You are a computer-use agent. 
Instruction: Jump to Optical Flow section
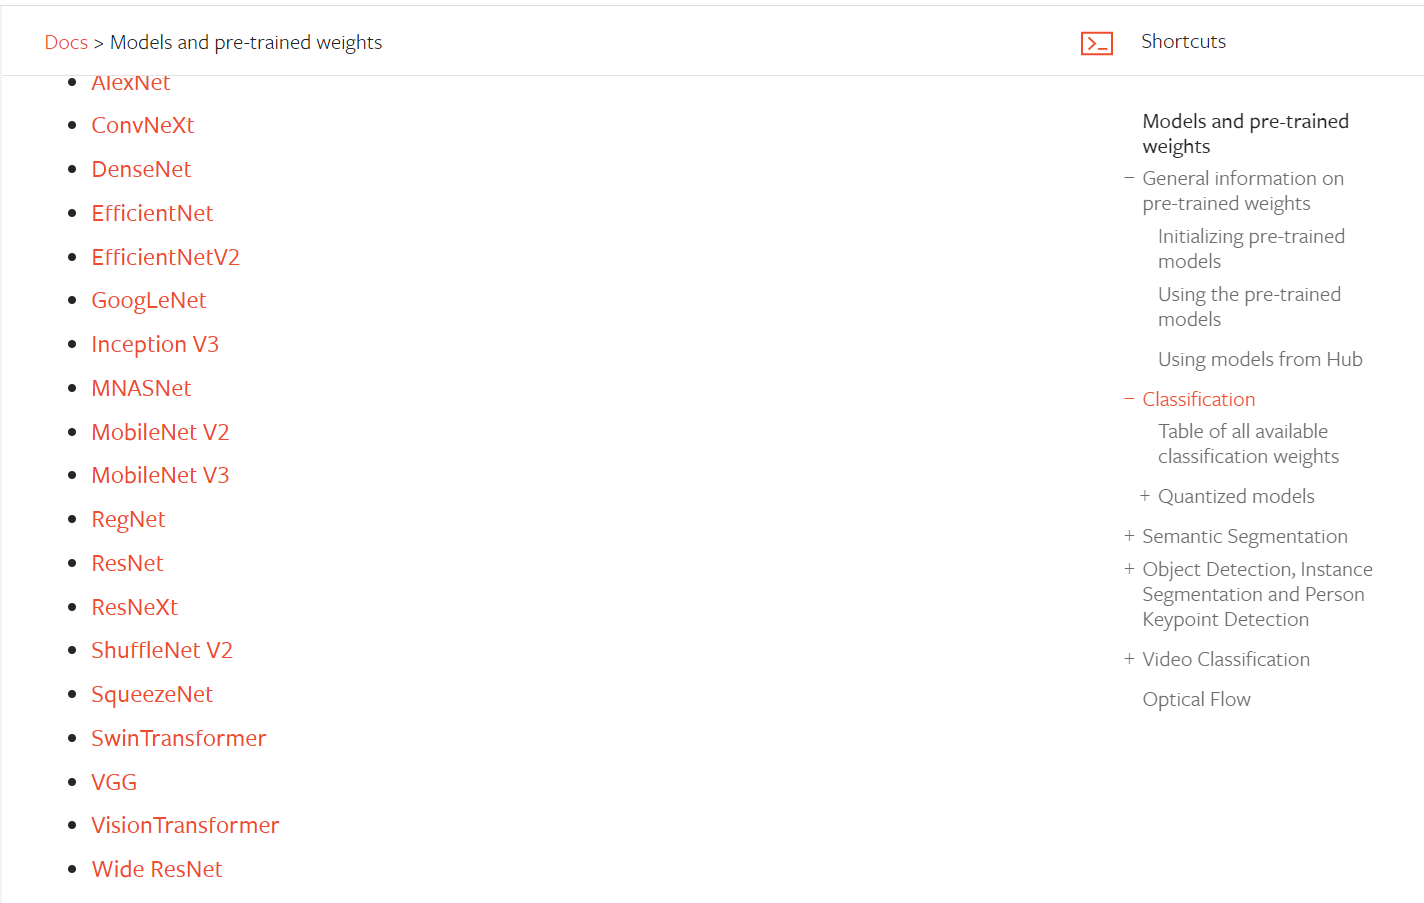[1196, 699]
